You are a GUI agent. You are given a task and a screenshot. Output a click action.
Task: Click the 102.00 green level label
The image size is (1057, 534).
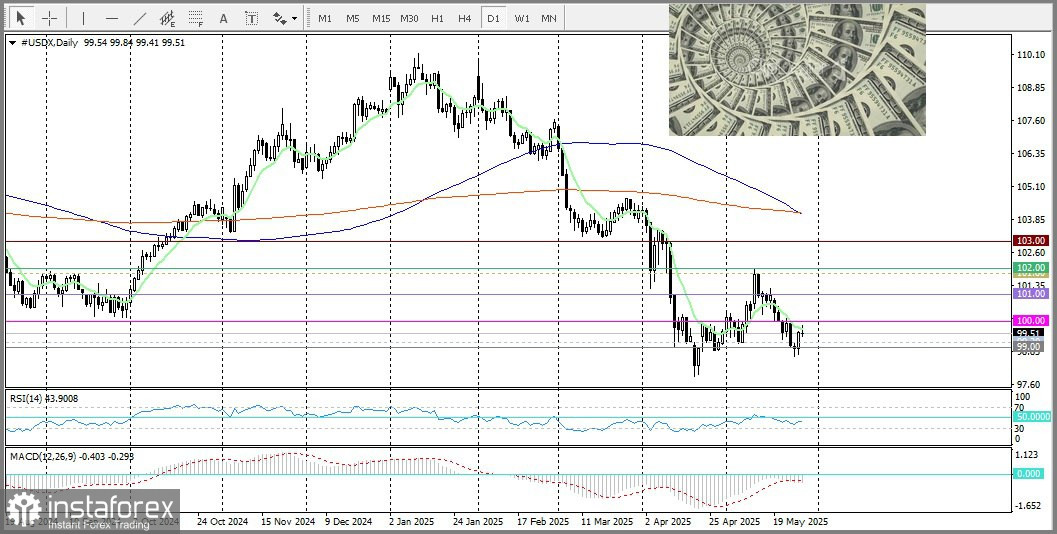point(1031,268)
